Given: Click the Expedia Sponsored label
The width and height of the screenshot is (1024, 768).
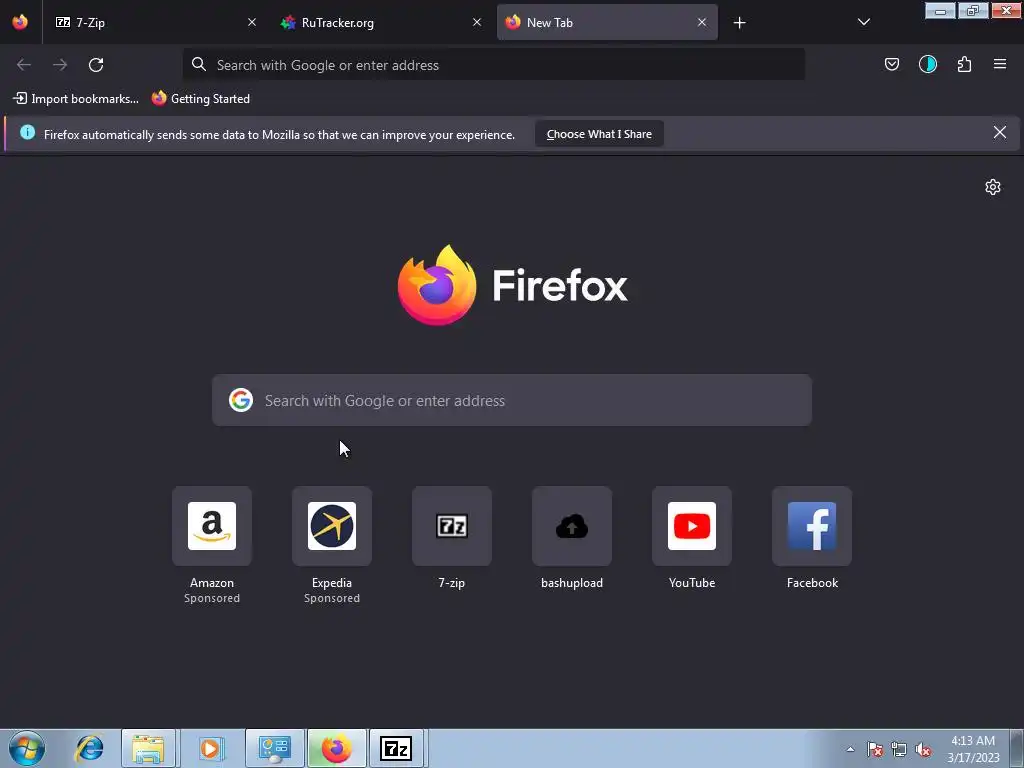Looking at the screenshot, I should click(x=332, y=598).
